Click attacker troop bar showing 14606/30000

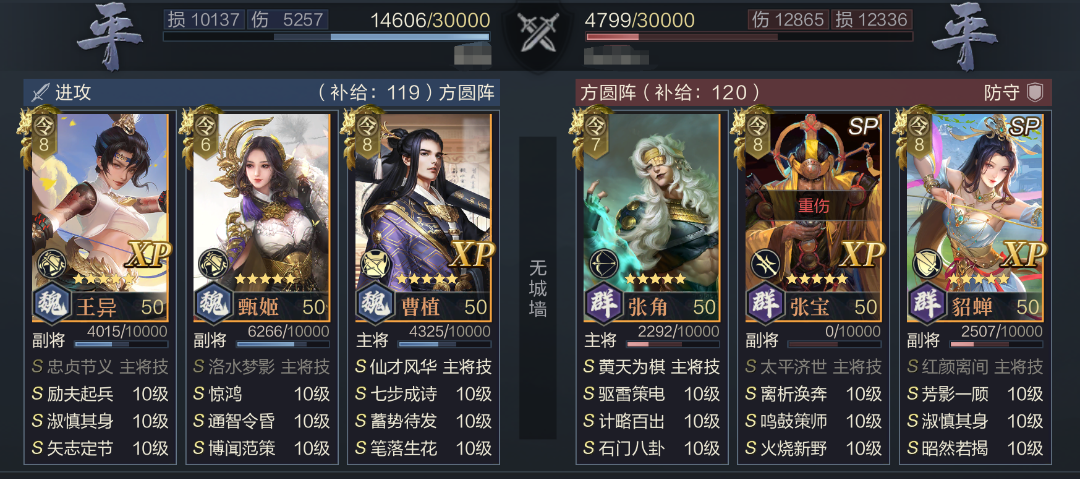pyautogui.click(x=326, y=37)
